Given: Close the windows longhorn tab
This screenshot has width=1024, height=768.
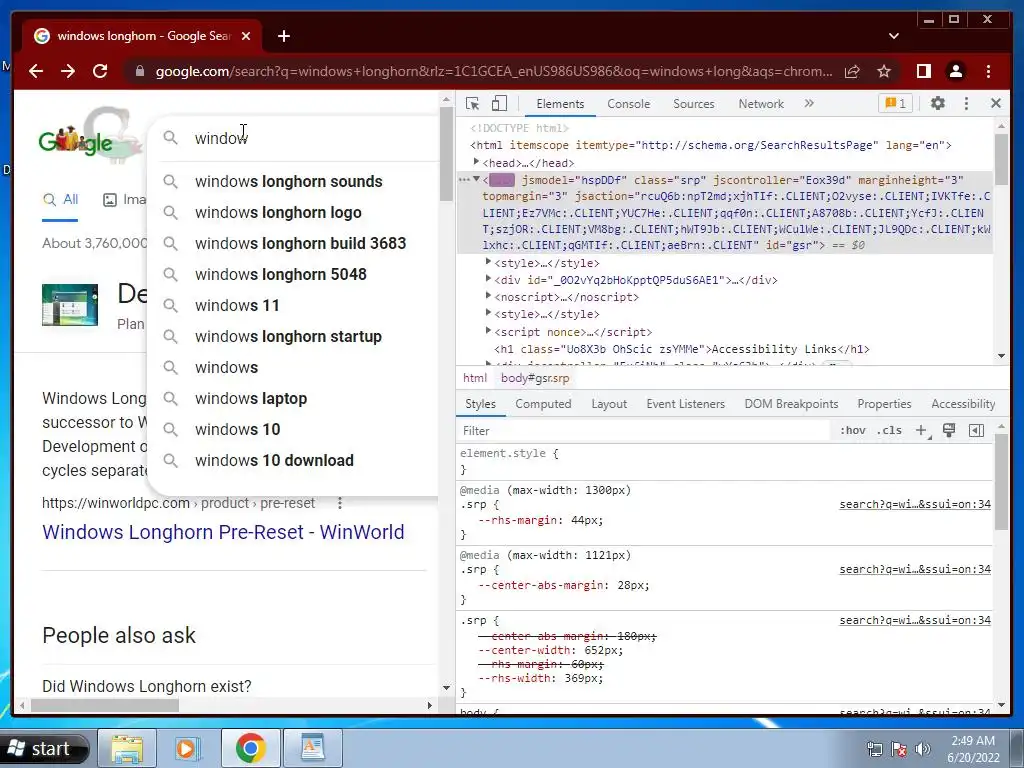Looking at the screenshot, I should (x=246, y=36).
